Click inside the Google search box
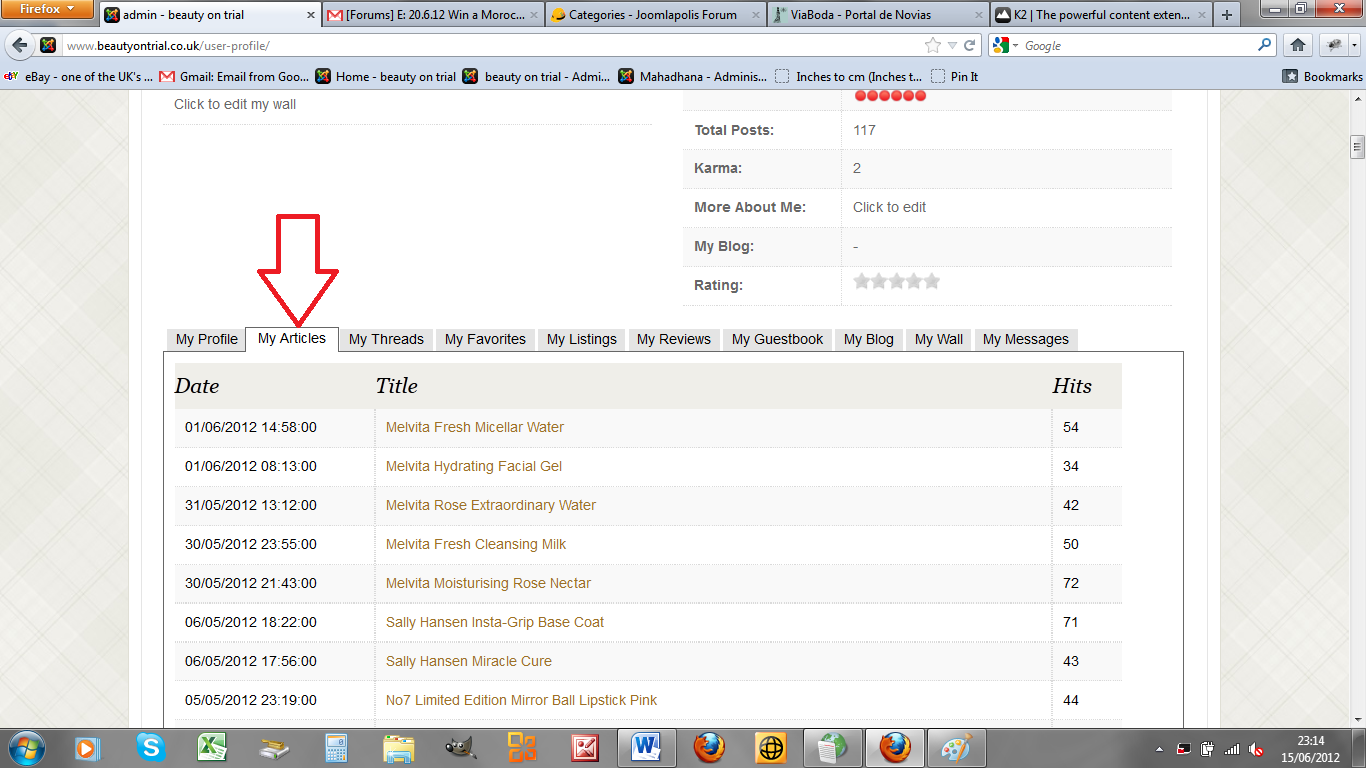Viewport: 1366px width, 768px height. tap(1138, 46)
